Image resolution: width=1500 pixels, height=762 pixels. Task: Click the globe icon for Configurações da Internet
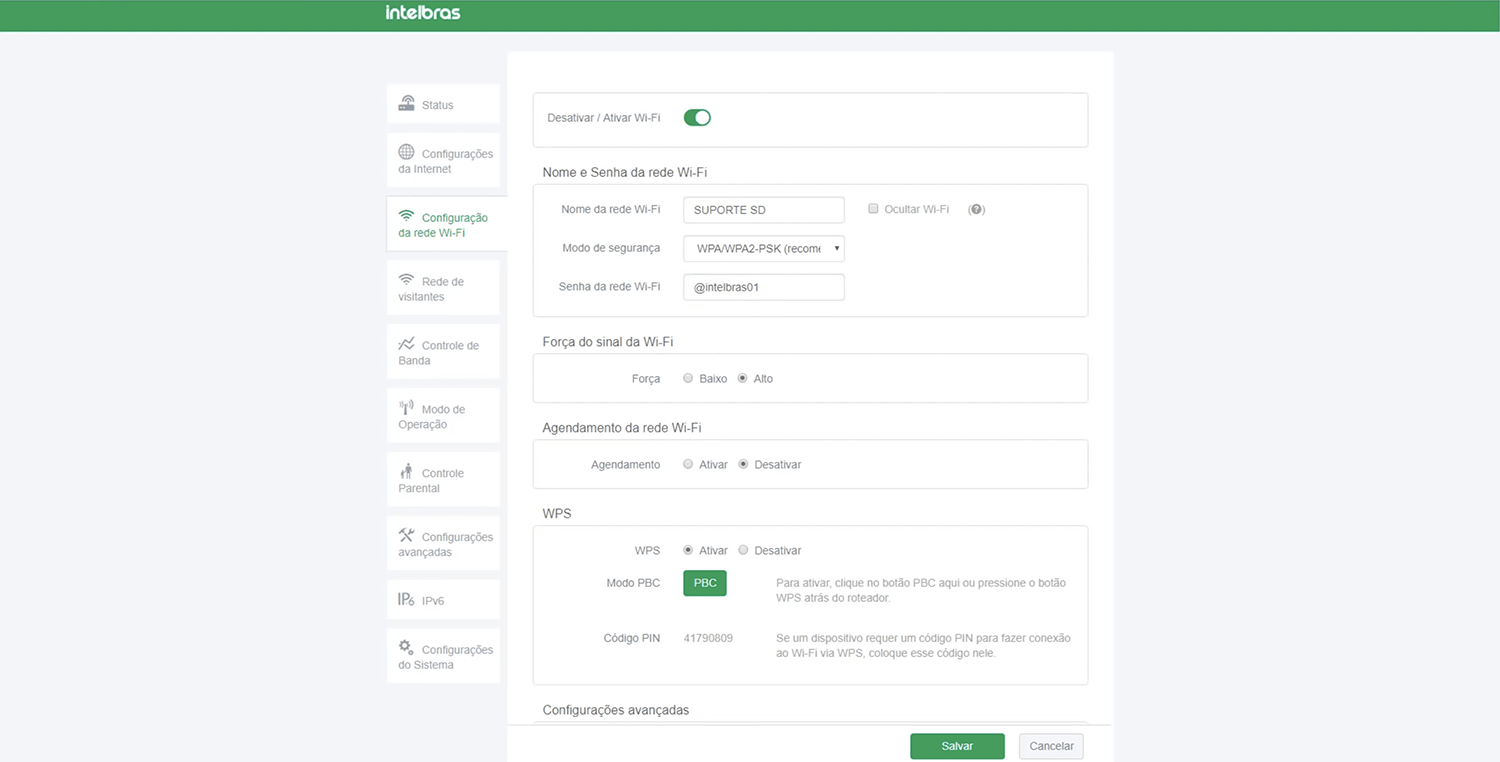[x=406, y=152]
